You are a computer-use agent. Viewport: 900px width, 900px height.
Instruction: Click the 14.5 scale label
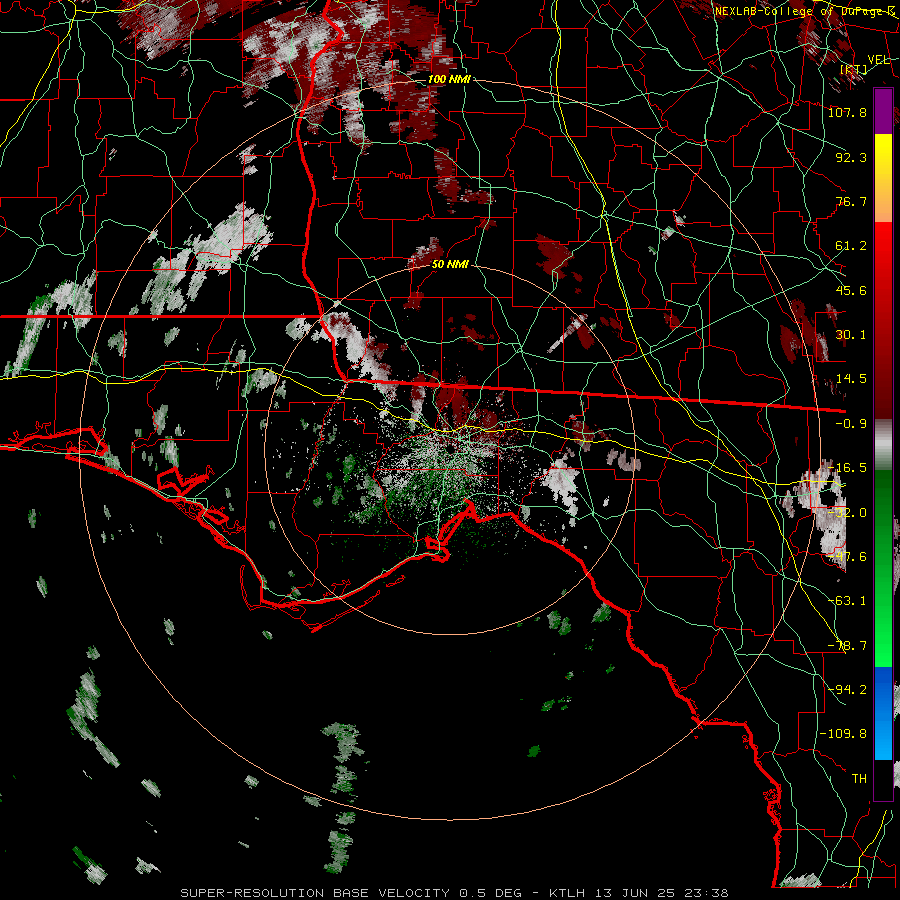click(x=851, y=379)
